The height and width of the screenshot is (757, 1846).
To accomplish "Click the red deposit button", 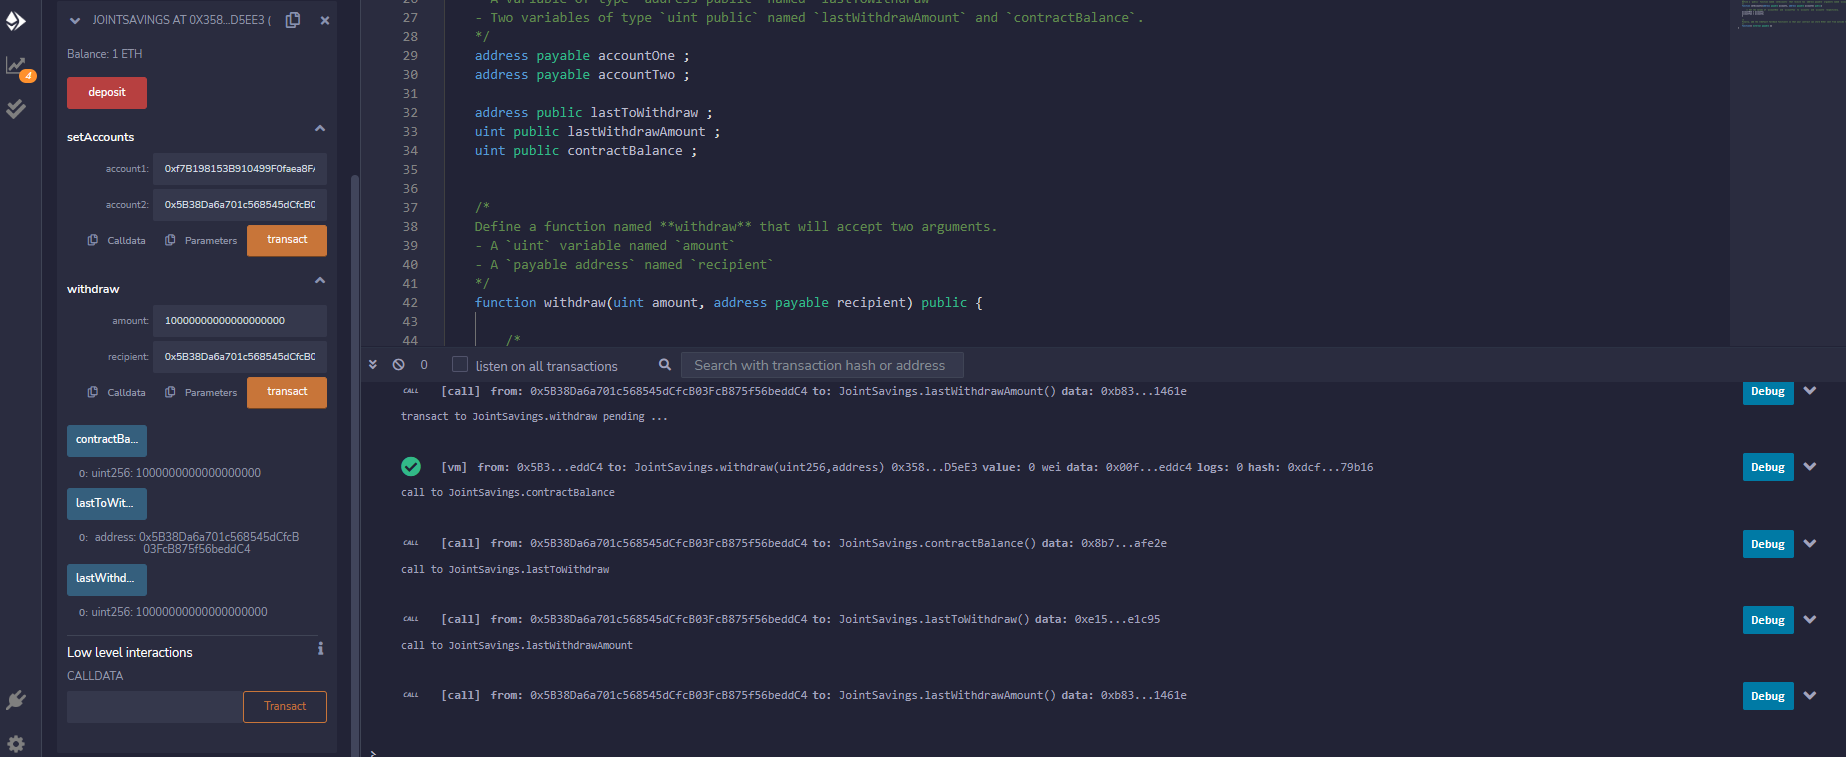I will [x=107, y=93].
